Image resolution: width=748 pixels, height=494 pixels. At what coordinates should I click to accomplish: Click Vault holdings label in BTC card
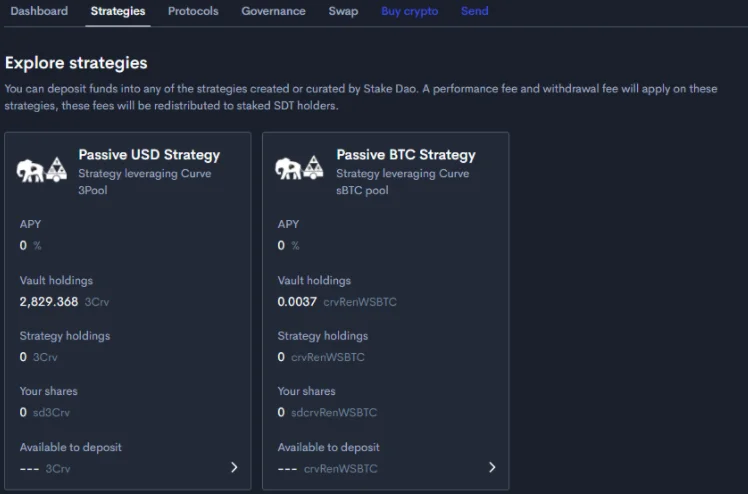(314, 281)
